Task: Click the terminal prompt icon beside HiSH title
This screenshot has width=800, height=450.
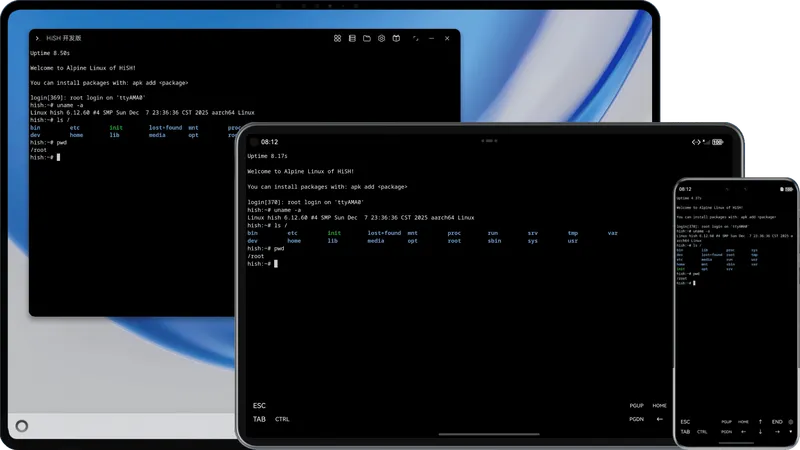Action: 37,38
